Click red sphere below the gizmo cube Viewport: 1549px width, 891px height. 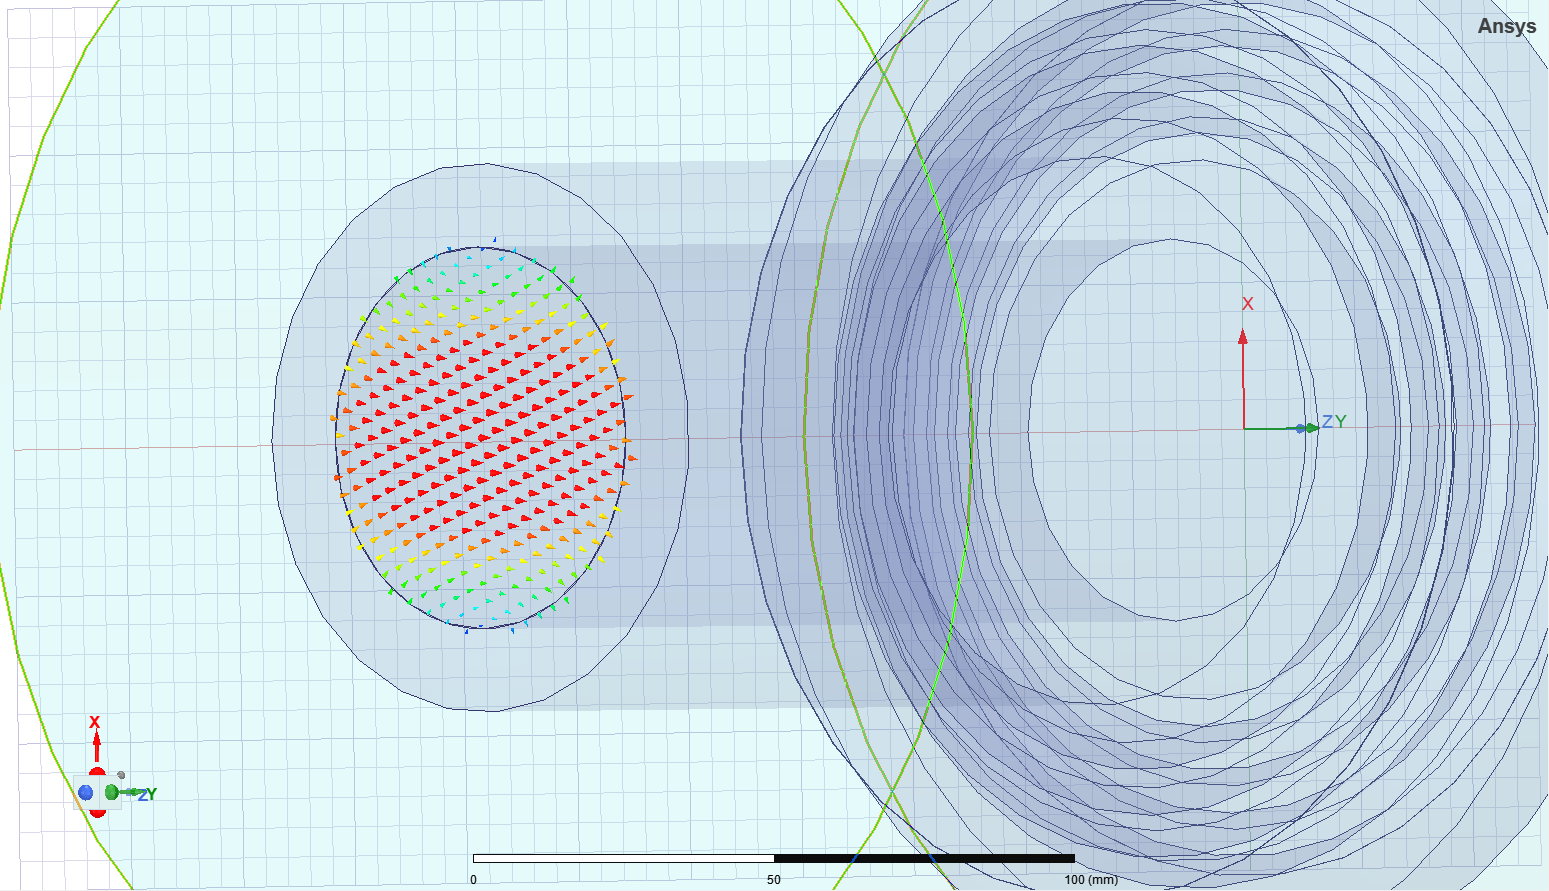pyautogui.click(x=97, y=813)
